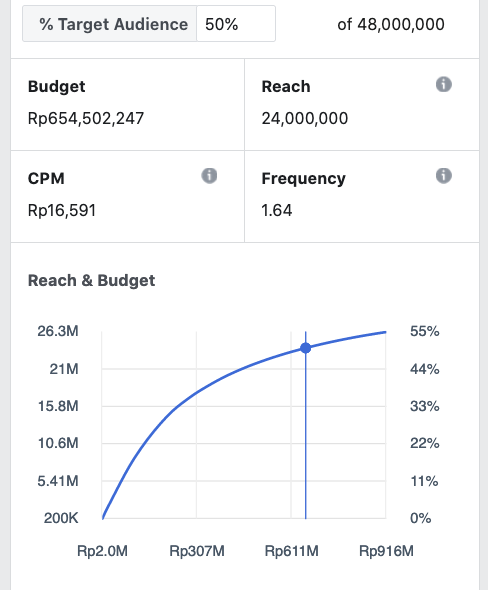The image size is (488, 590).
Task: Click the 21M y-axis label
Action: 64,369
